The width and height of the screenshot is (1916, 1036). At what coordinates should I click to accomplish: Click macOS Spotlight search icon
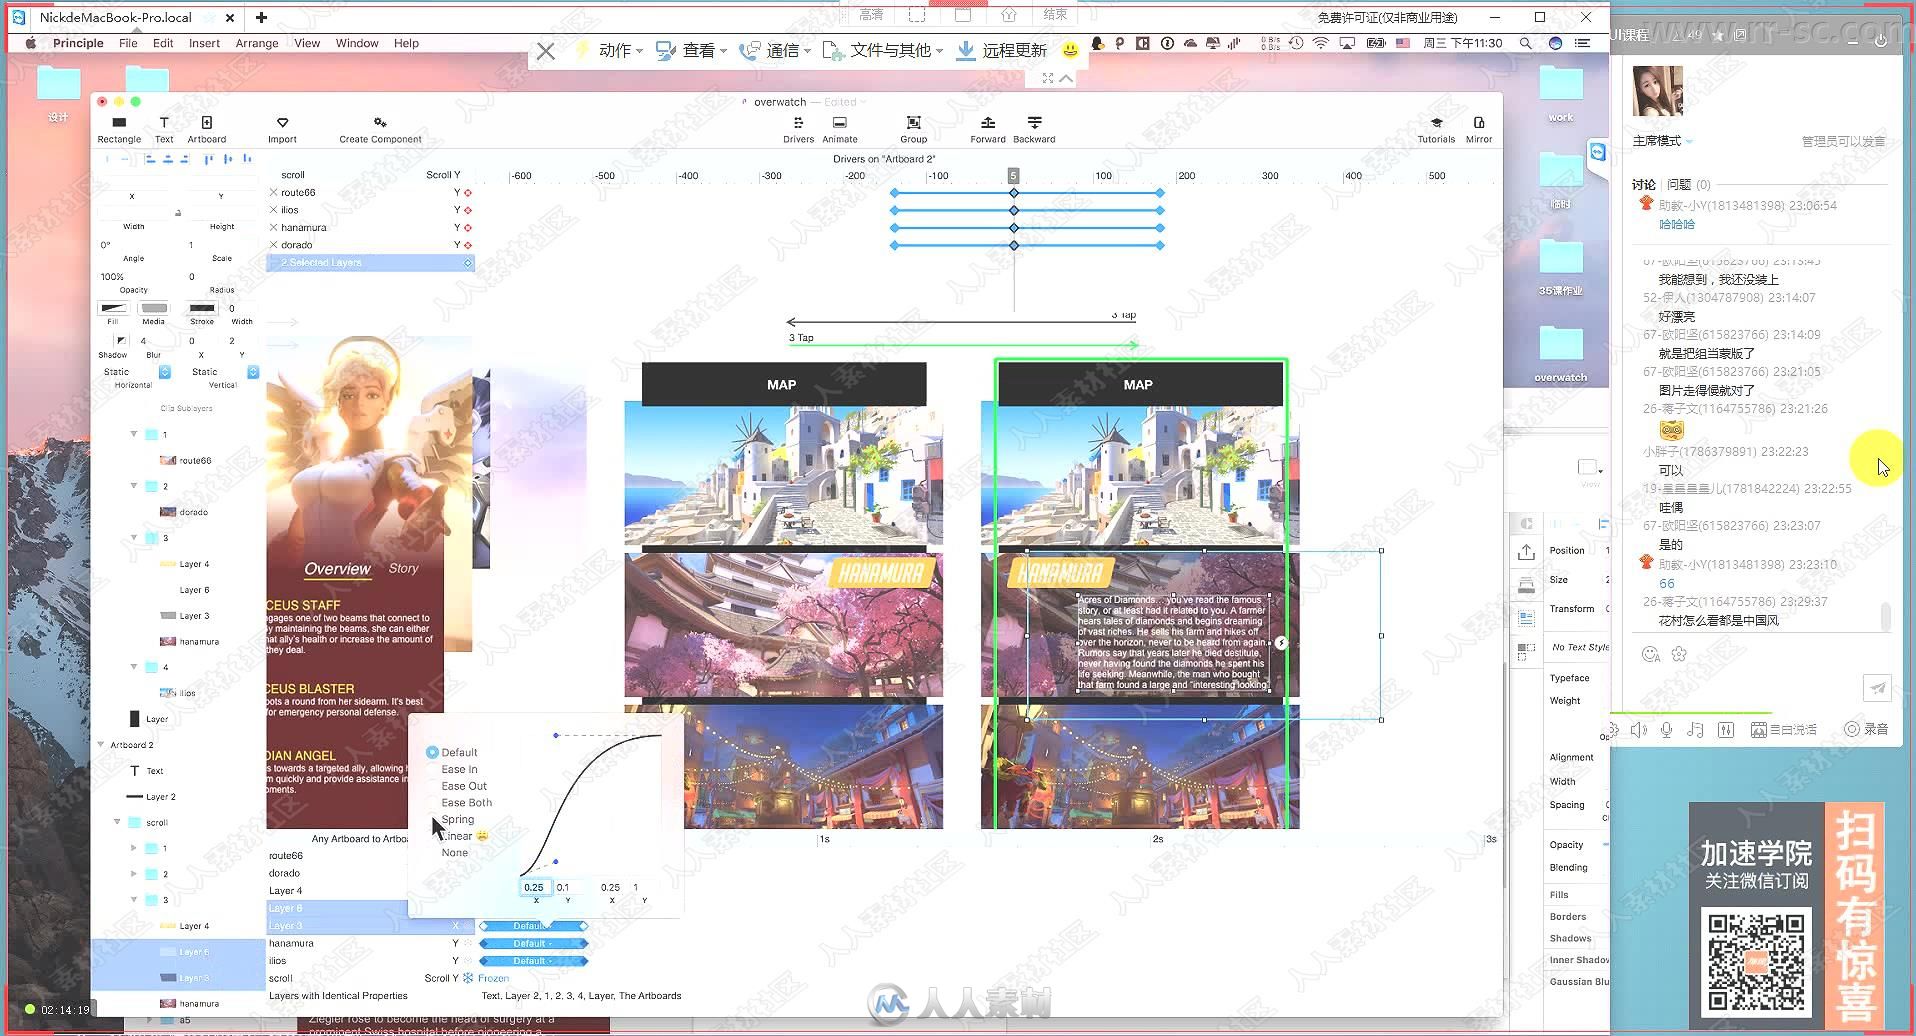[1525, 43]
